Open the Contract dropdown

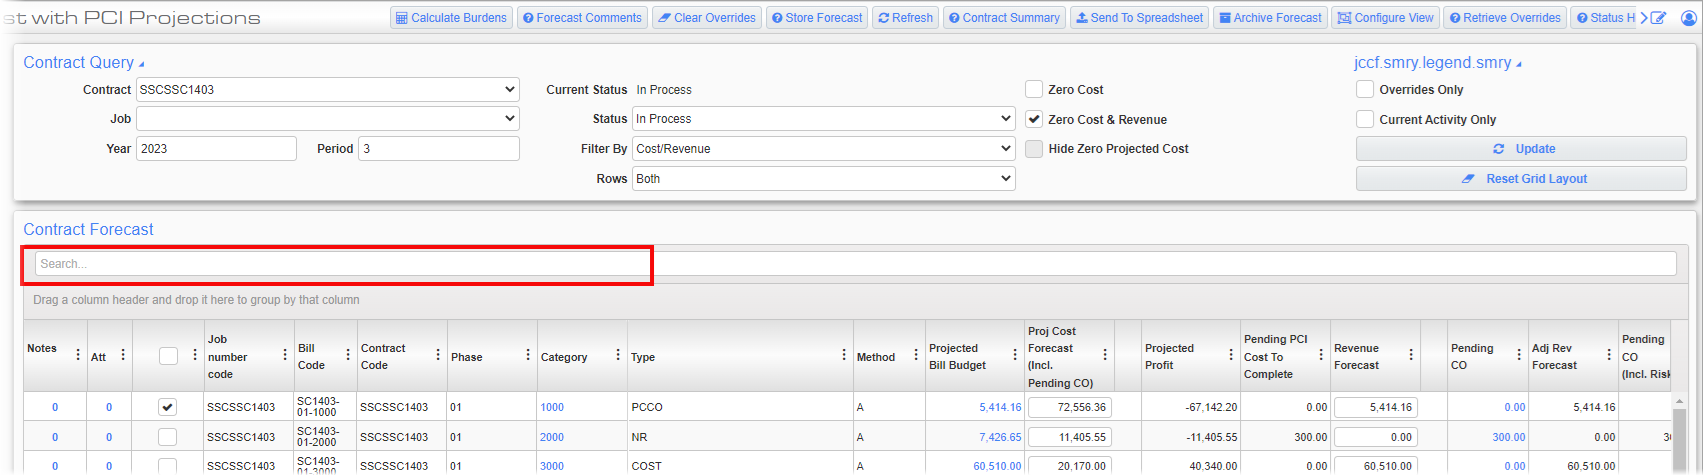[x=328, y=89]
